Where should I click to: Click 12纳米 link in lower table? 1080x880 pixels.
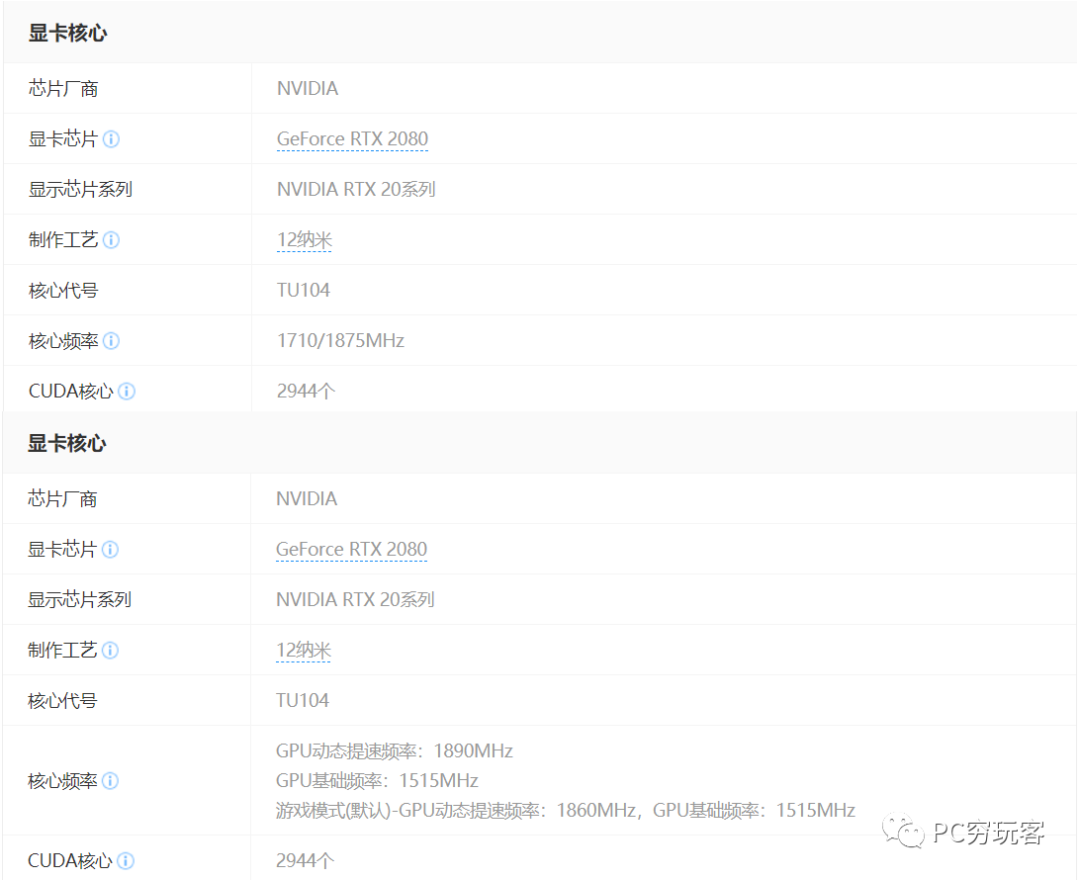pos(304,650)
